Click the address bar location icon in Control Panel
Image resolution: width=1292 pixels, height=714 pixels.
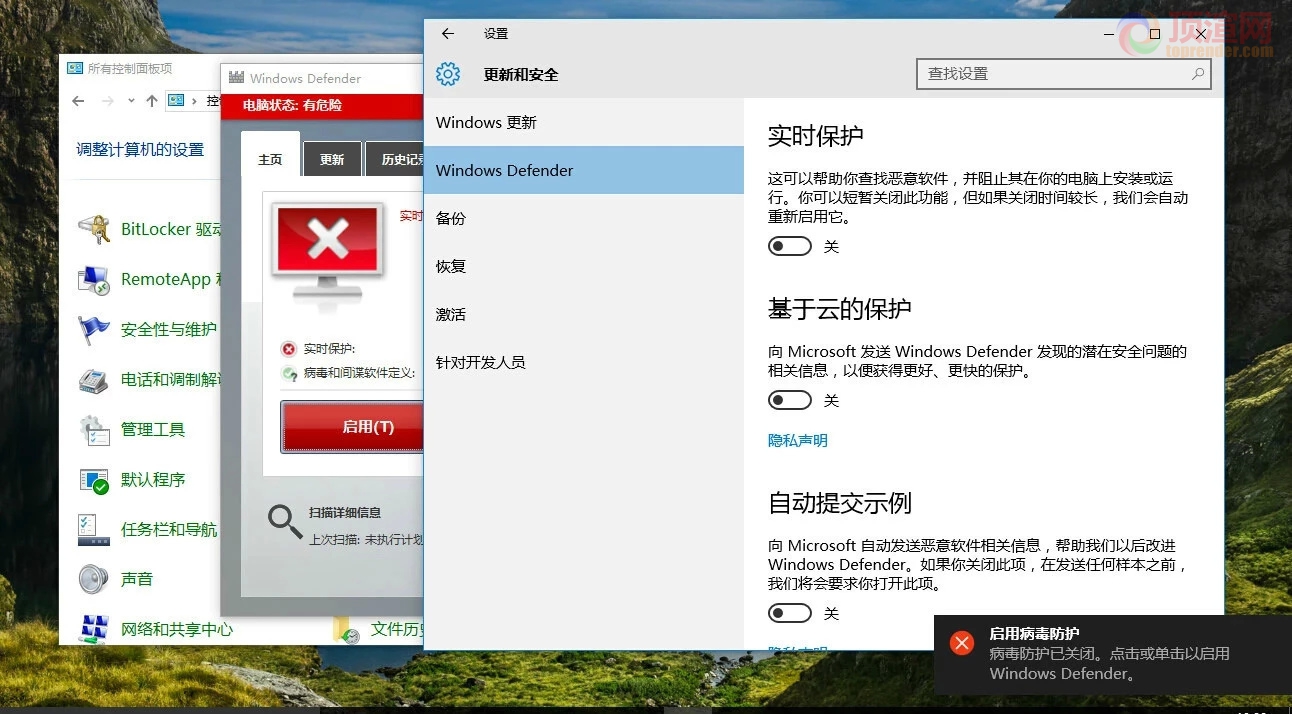[x=177, y=101]
